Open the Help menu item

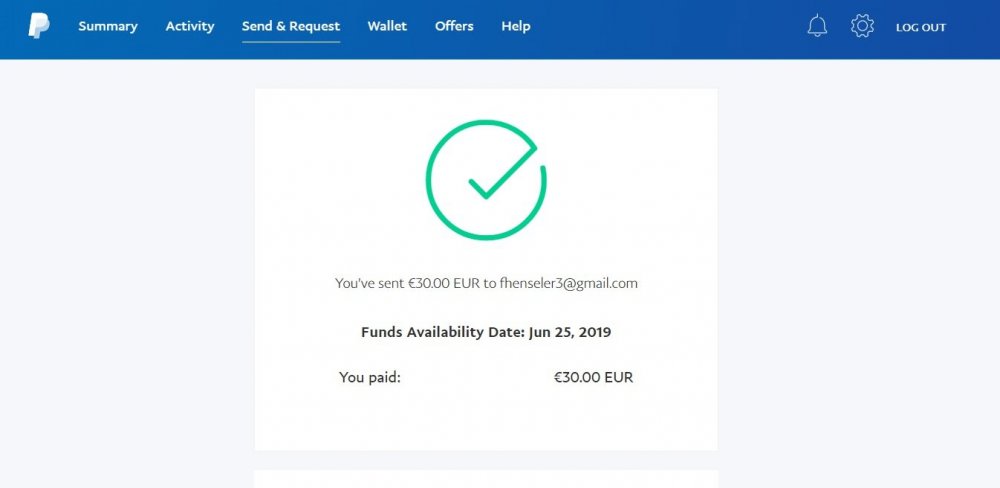pyautogui.click(x=516, y=26)
